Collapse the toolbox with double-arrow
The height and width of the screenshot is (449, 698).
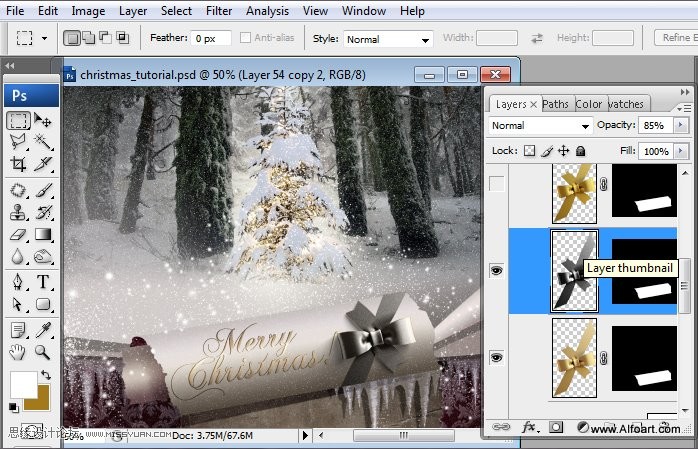10,66
